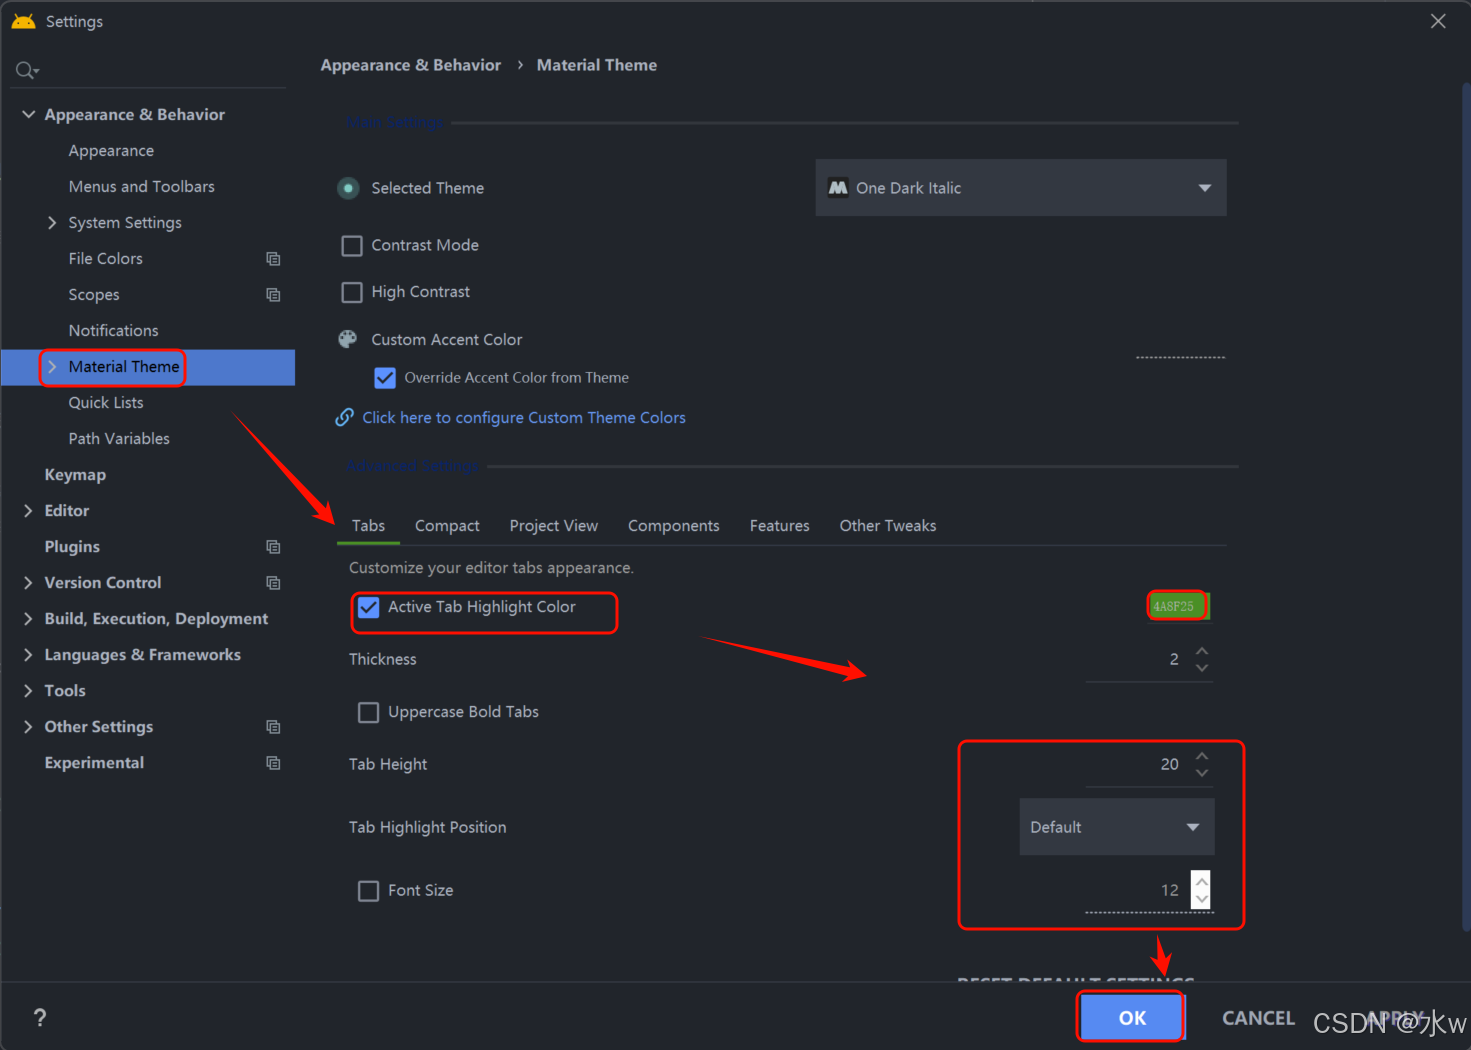Select File Colors in the tree
Image resolution: width=1471 pixels, height=1050 pixels.
coord(105,259)
